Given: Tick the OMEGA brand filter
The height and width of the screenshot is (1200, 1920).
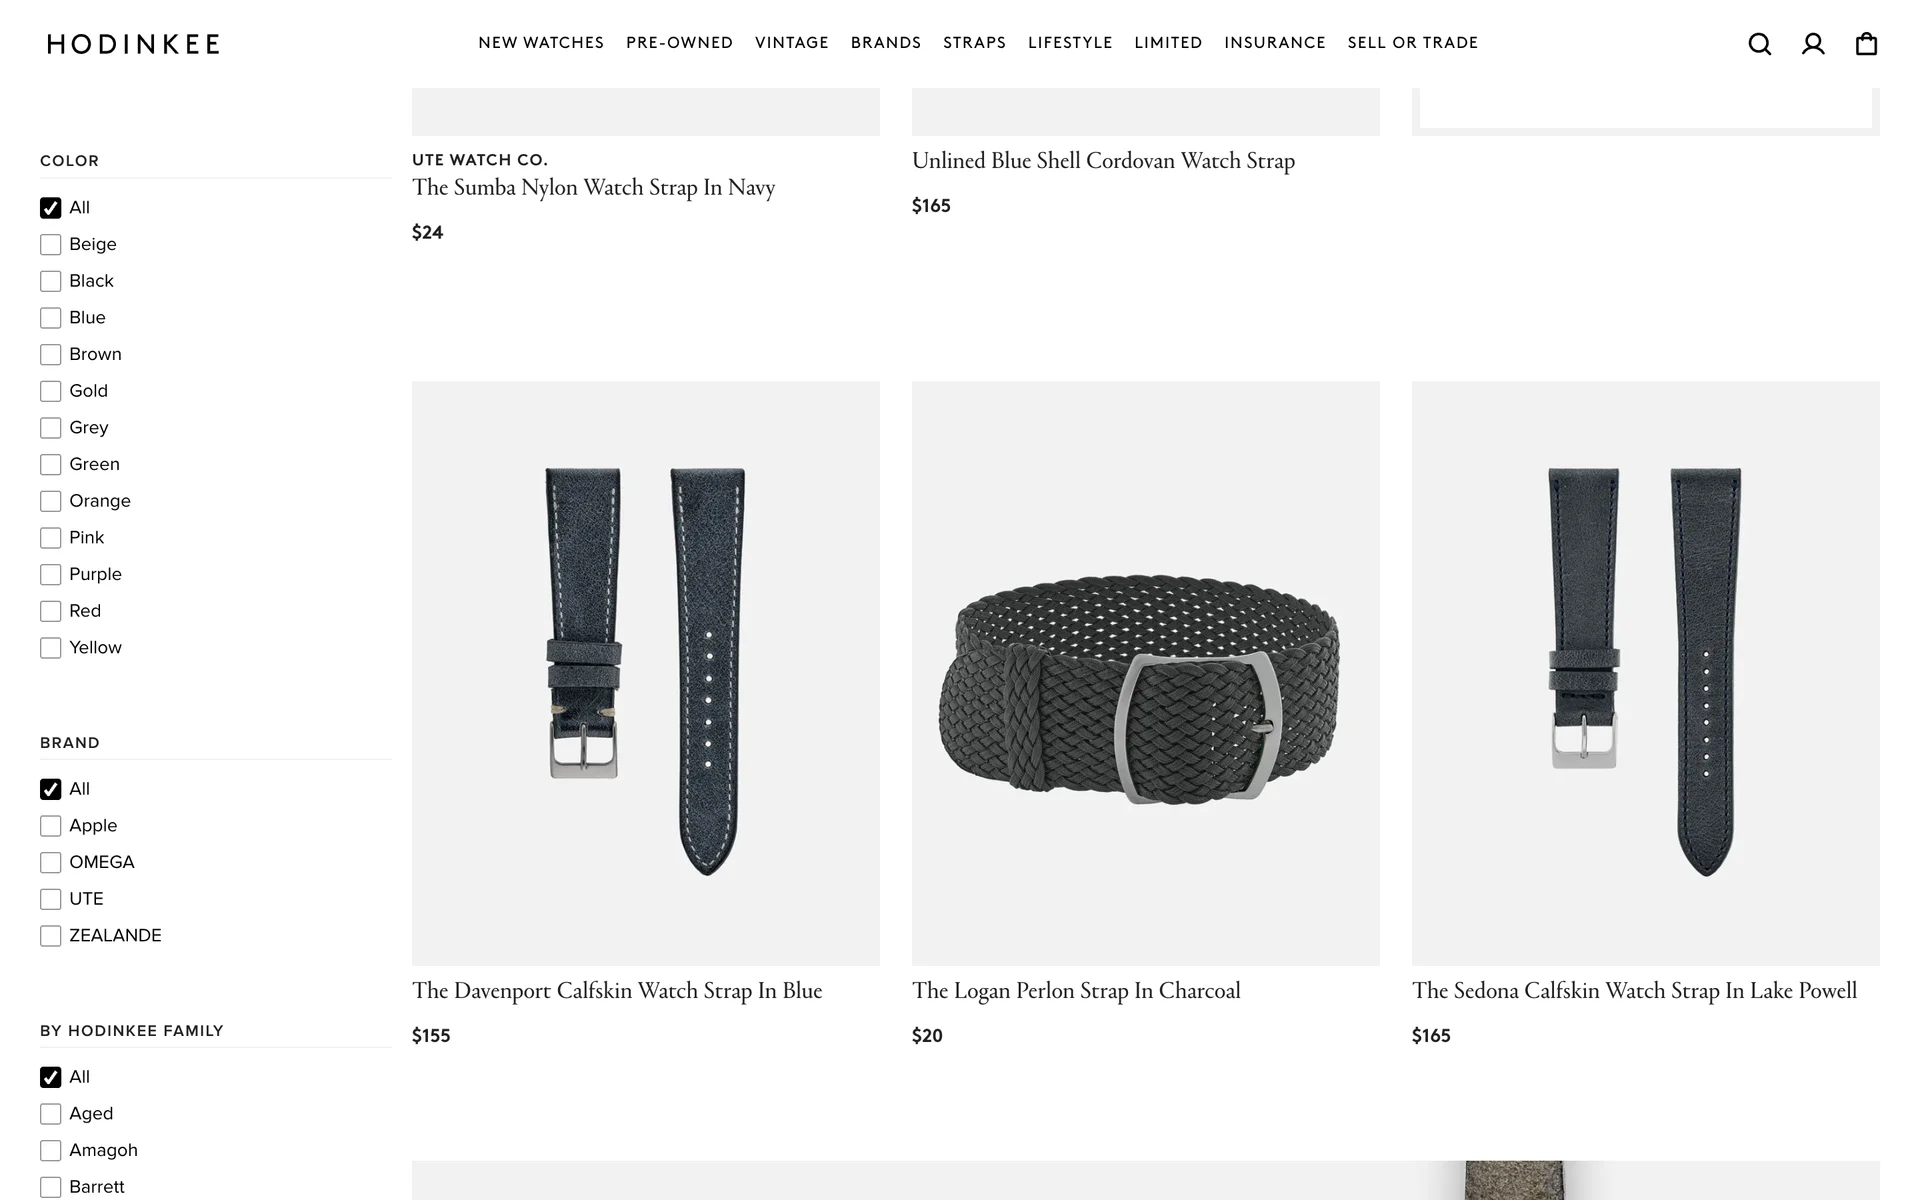Looking at the screenshot, I should (x=51, y=862).
